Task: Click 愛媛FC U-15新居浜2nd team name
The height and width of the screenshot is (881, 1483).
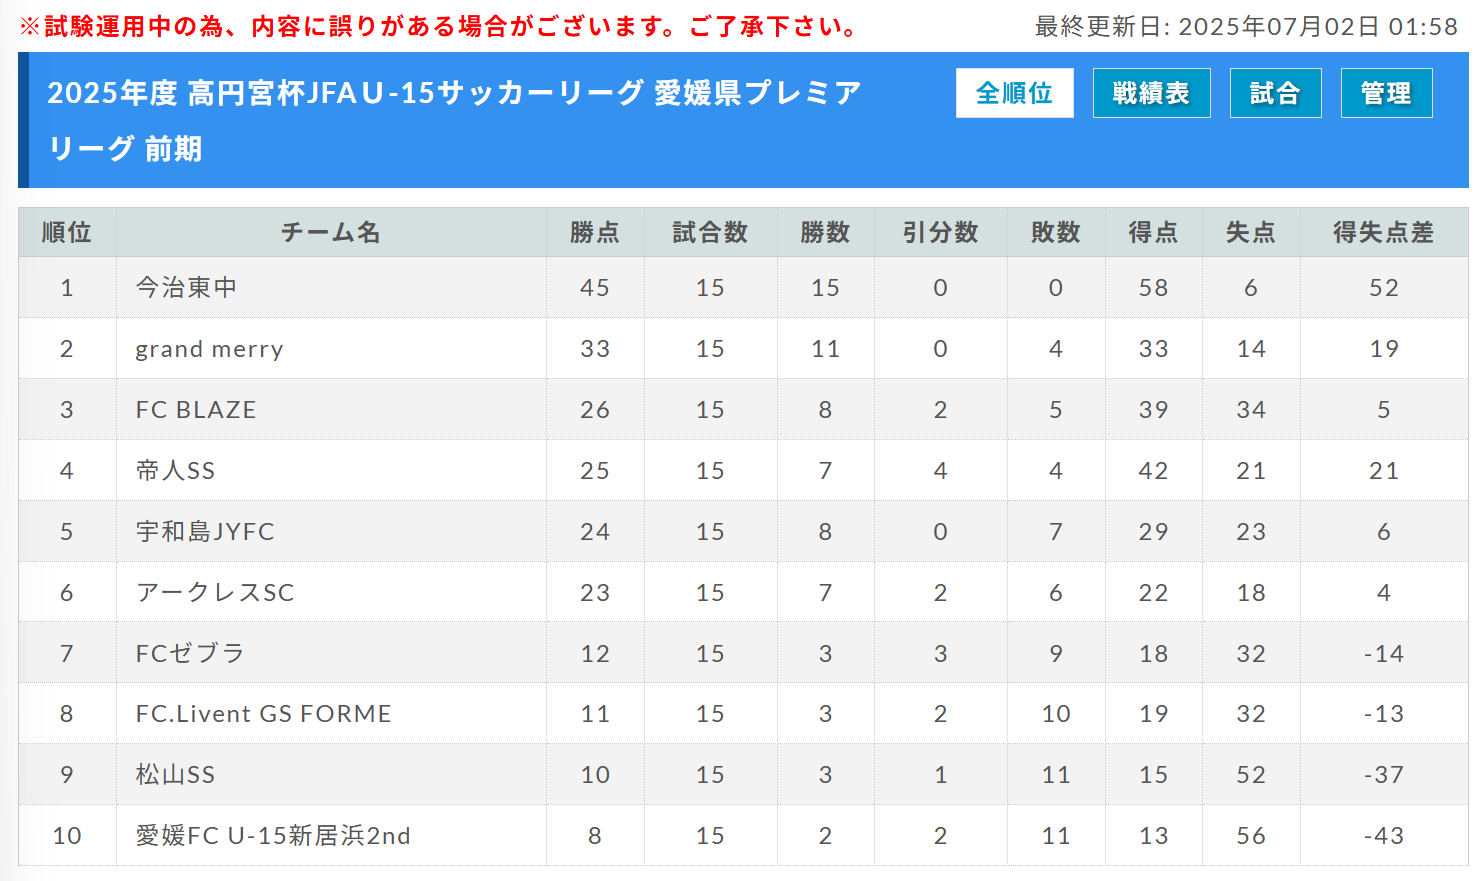Action: pyautogui.click(x=273, y=836)
